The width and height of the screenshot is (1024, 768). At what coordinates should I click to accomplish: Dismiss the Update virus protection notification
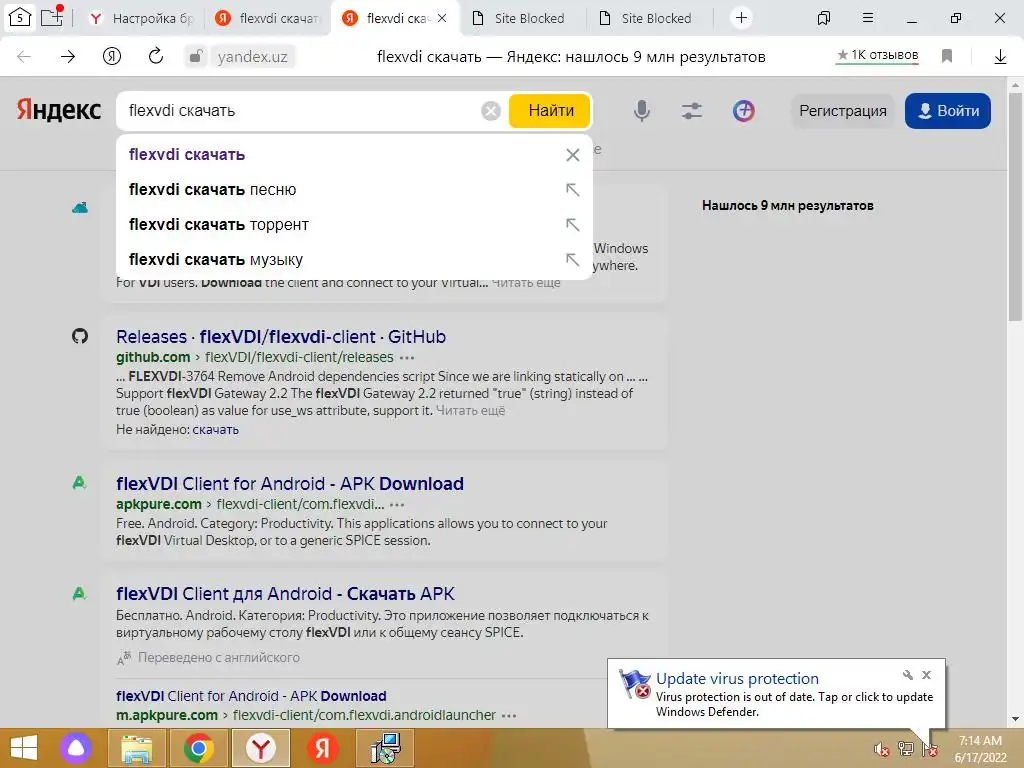point(926,675)
